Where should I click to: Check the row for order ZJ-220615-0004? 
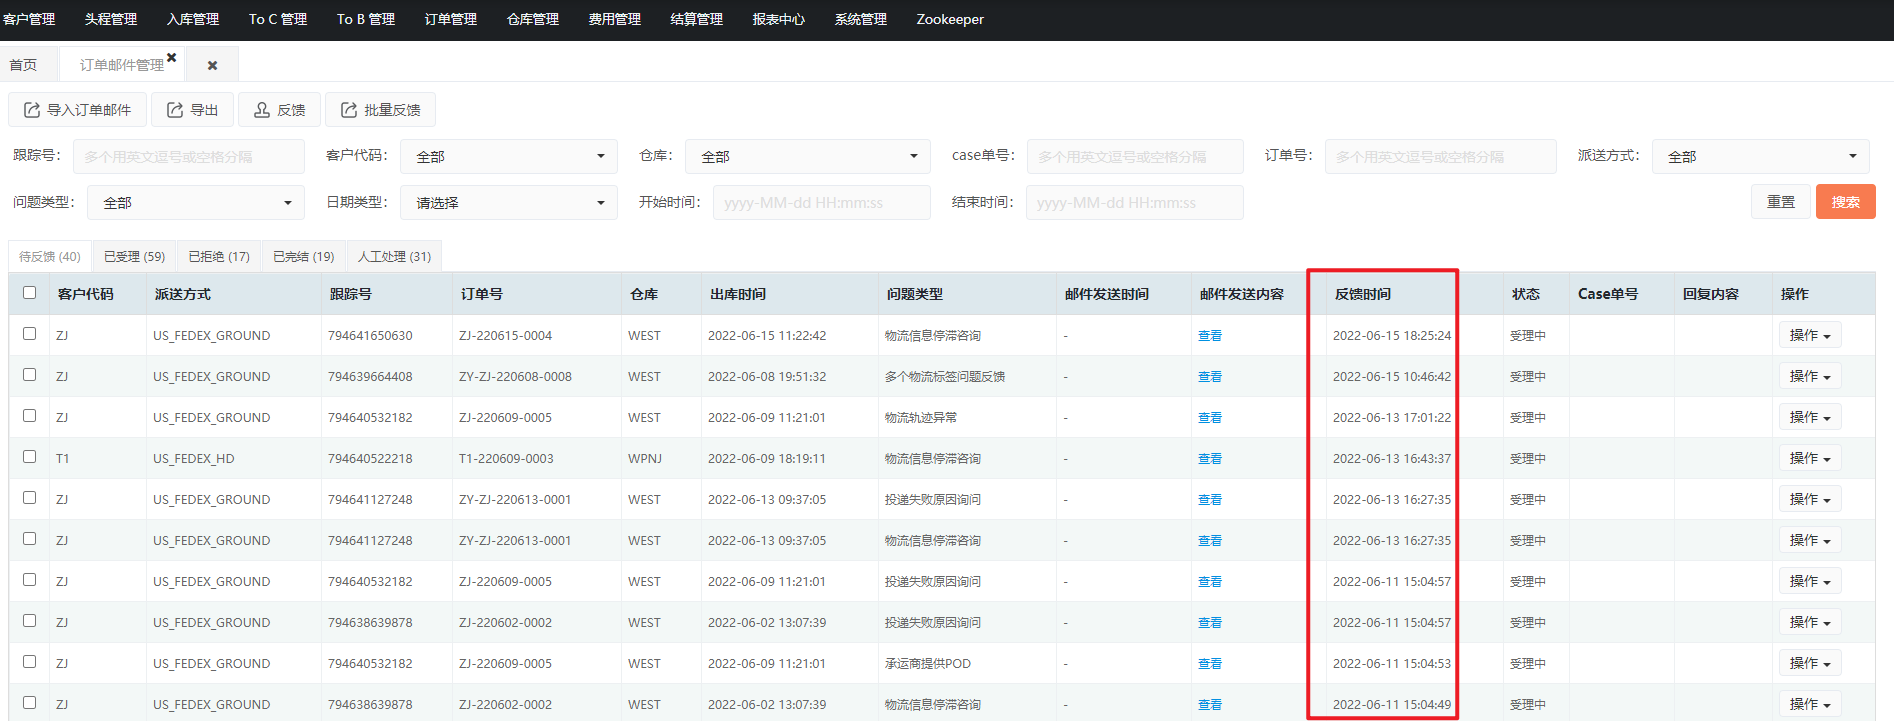(x=29, y=334)
